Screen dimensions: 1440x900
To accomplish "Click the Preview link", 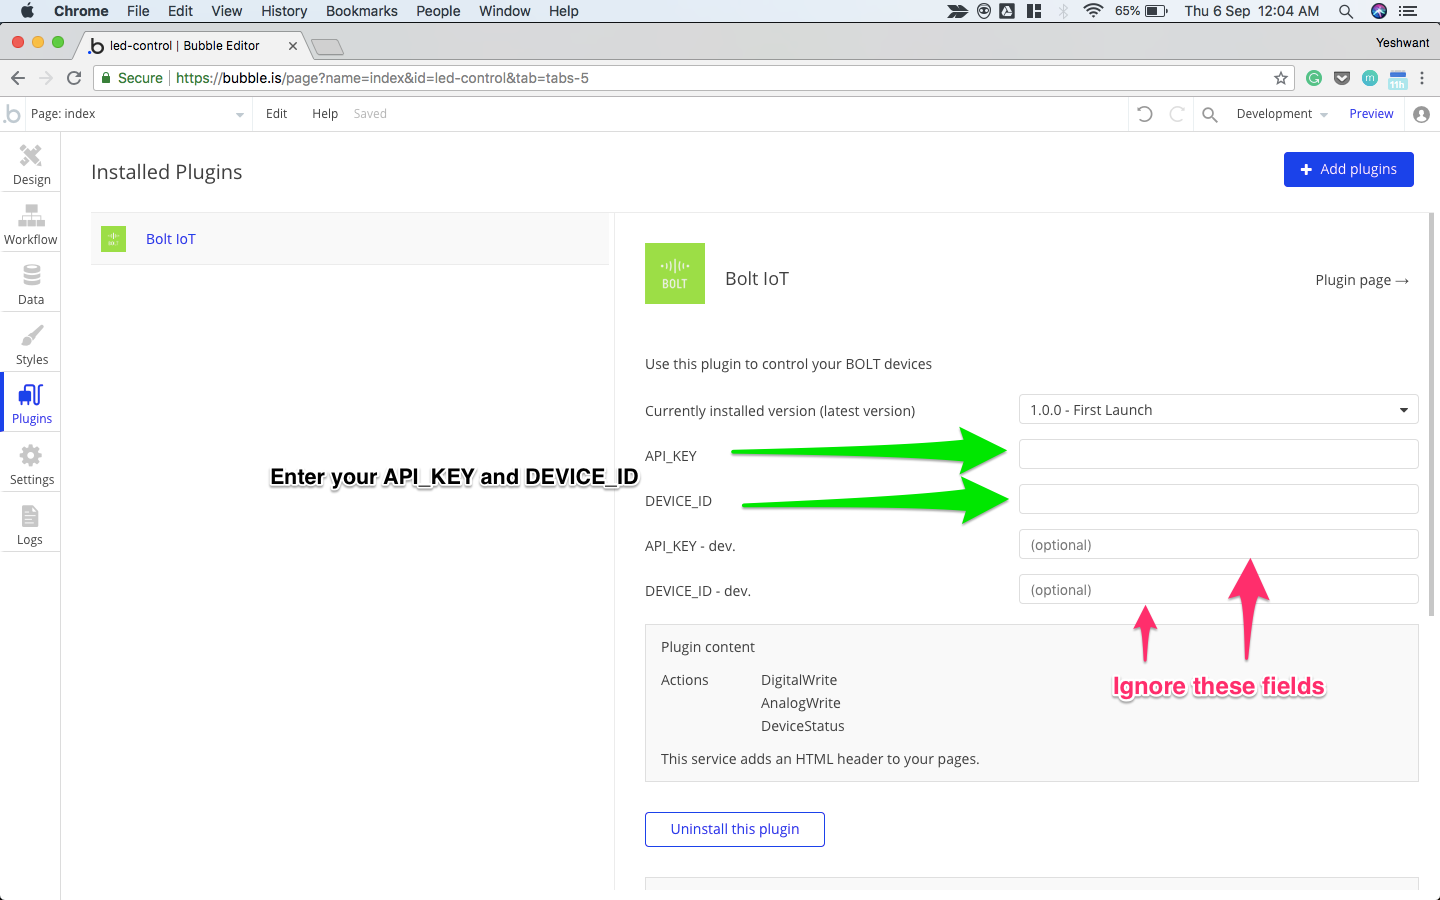I will coord(1371,114).
